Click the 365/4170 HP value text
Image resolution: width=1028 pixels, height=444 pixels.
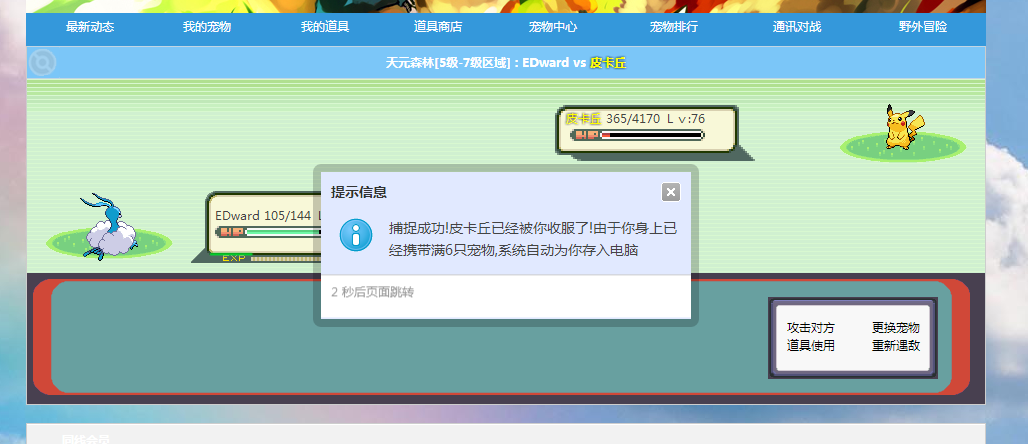click(633, 119)
